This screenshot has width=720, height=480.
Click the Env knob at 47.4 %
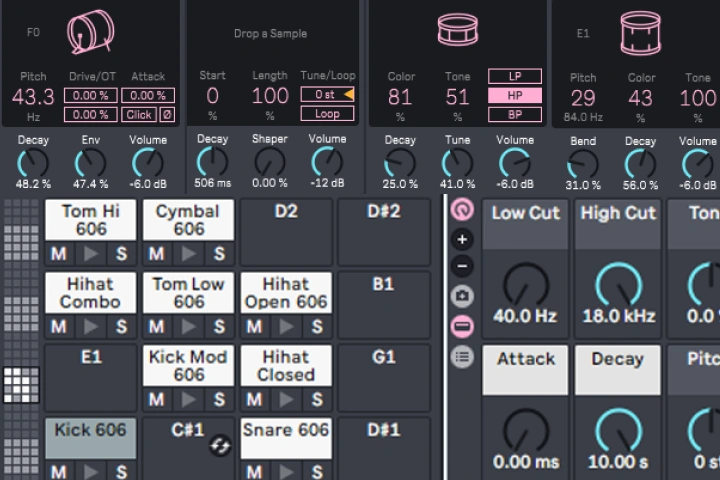coord(90,164)
